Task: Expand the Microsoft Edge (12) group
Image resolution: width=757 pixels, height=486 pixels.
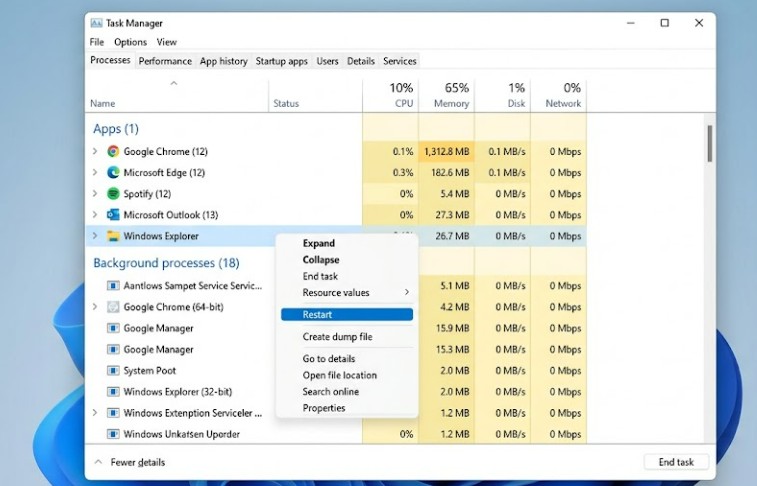Action: tap(95, 172)
